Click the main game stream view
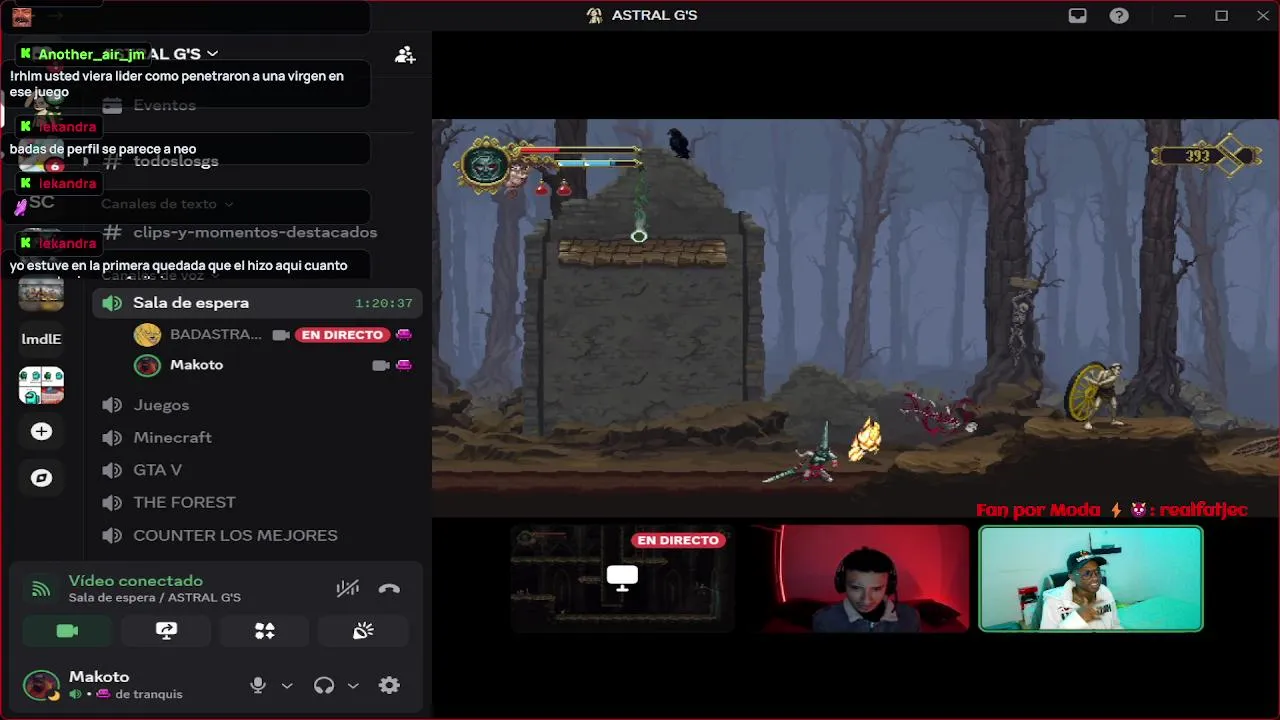The image size is (1280, 720). [855, 319]
